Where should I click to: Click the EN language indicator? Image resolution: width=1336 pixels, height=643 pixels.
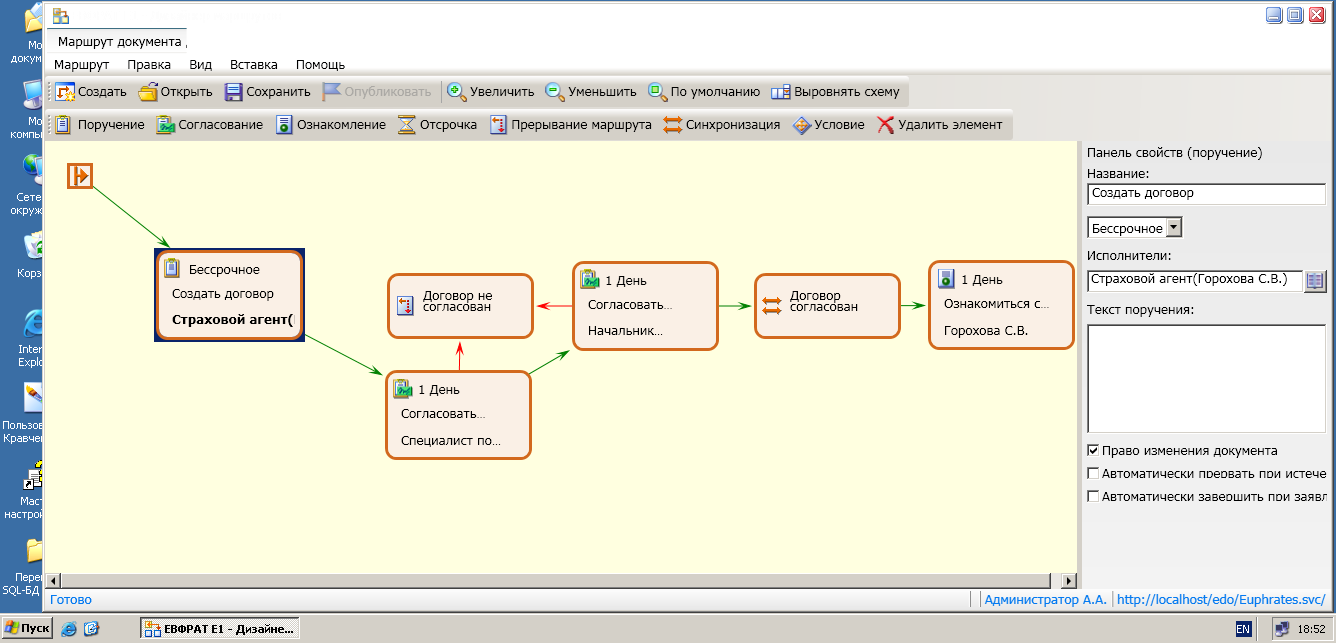tap(1243, 629)
